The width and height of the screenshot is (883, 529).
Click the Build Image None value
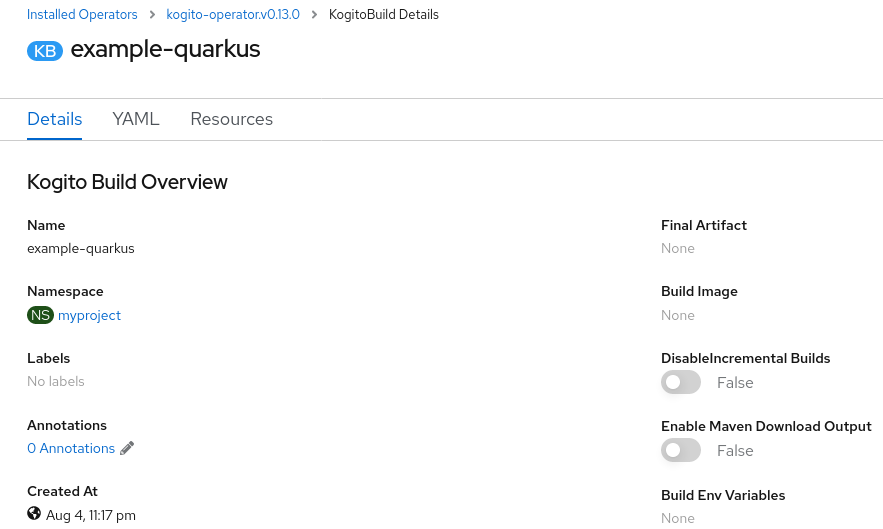[x=677, y=315]
